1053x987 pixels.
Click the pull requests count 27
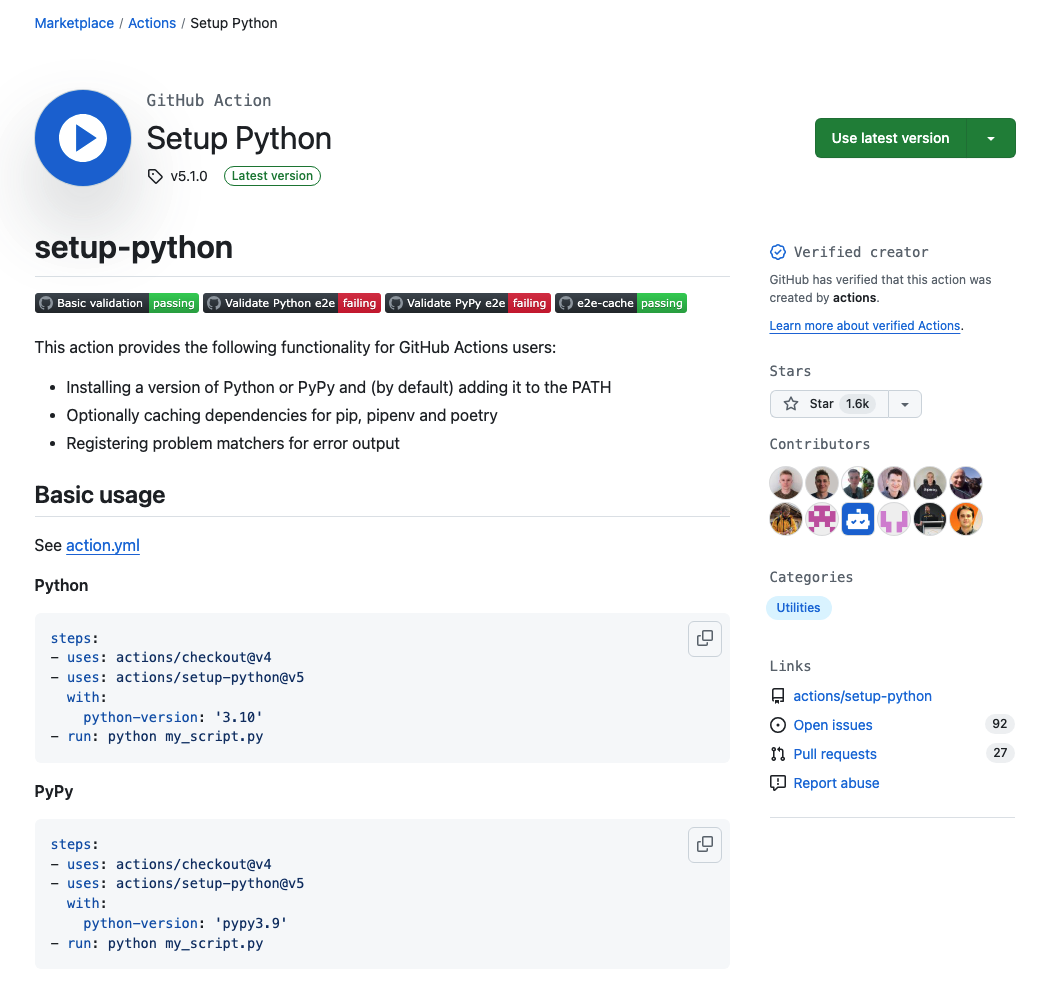click(1000, 753)
